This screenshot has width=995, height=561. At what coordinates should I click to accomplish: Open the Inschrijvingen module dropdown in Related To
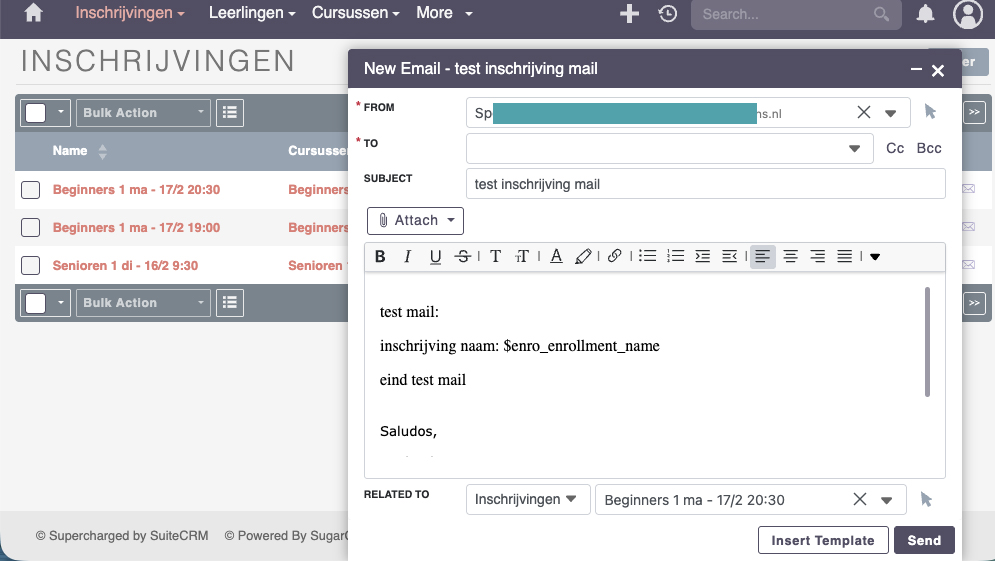pyautogui.click(x=527, y=499)
